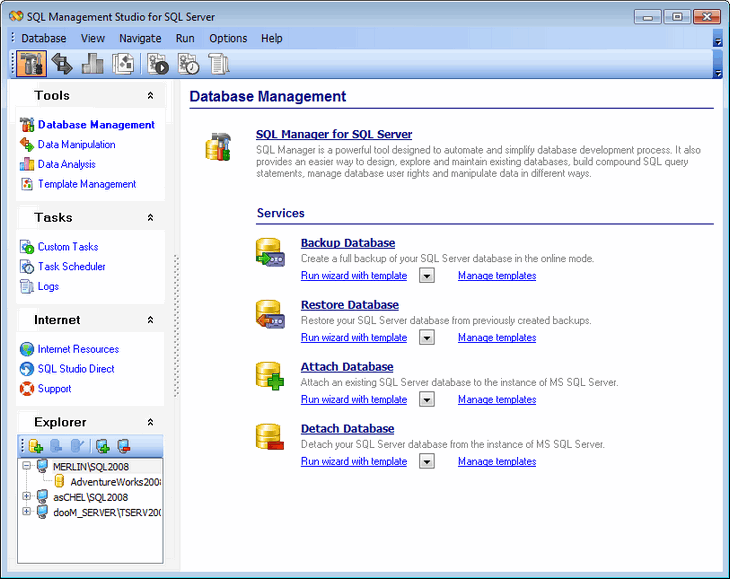Open the Logs toolbar icon
The width and height of the screenshot is (730, 579).
tap(219, 64)
